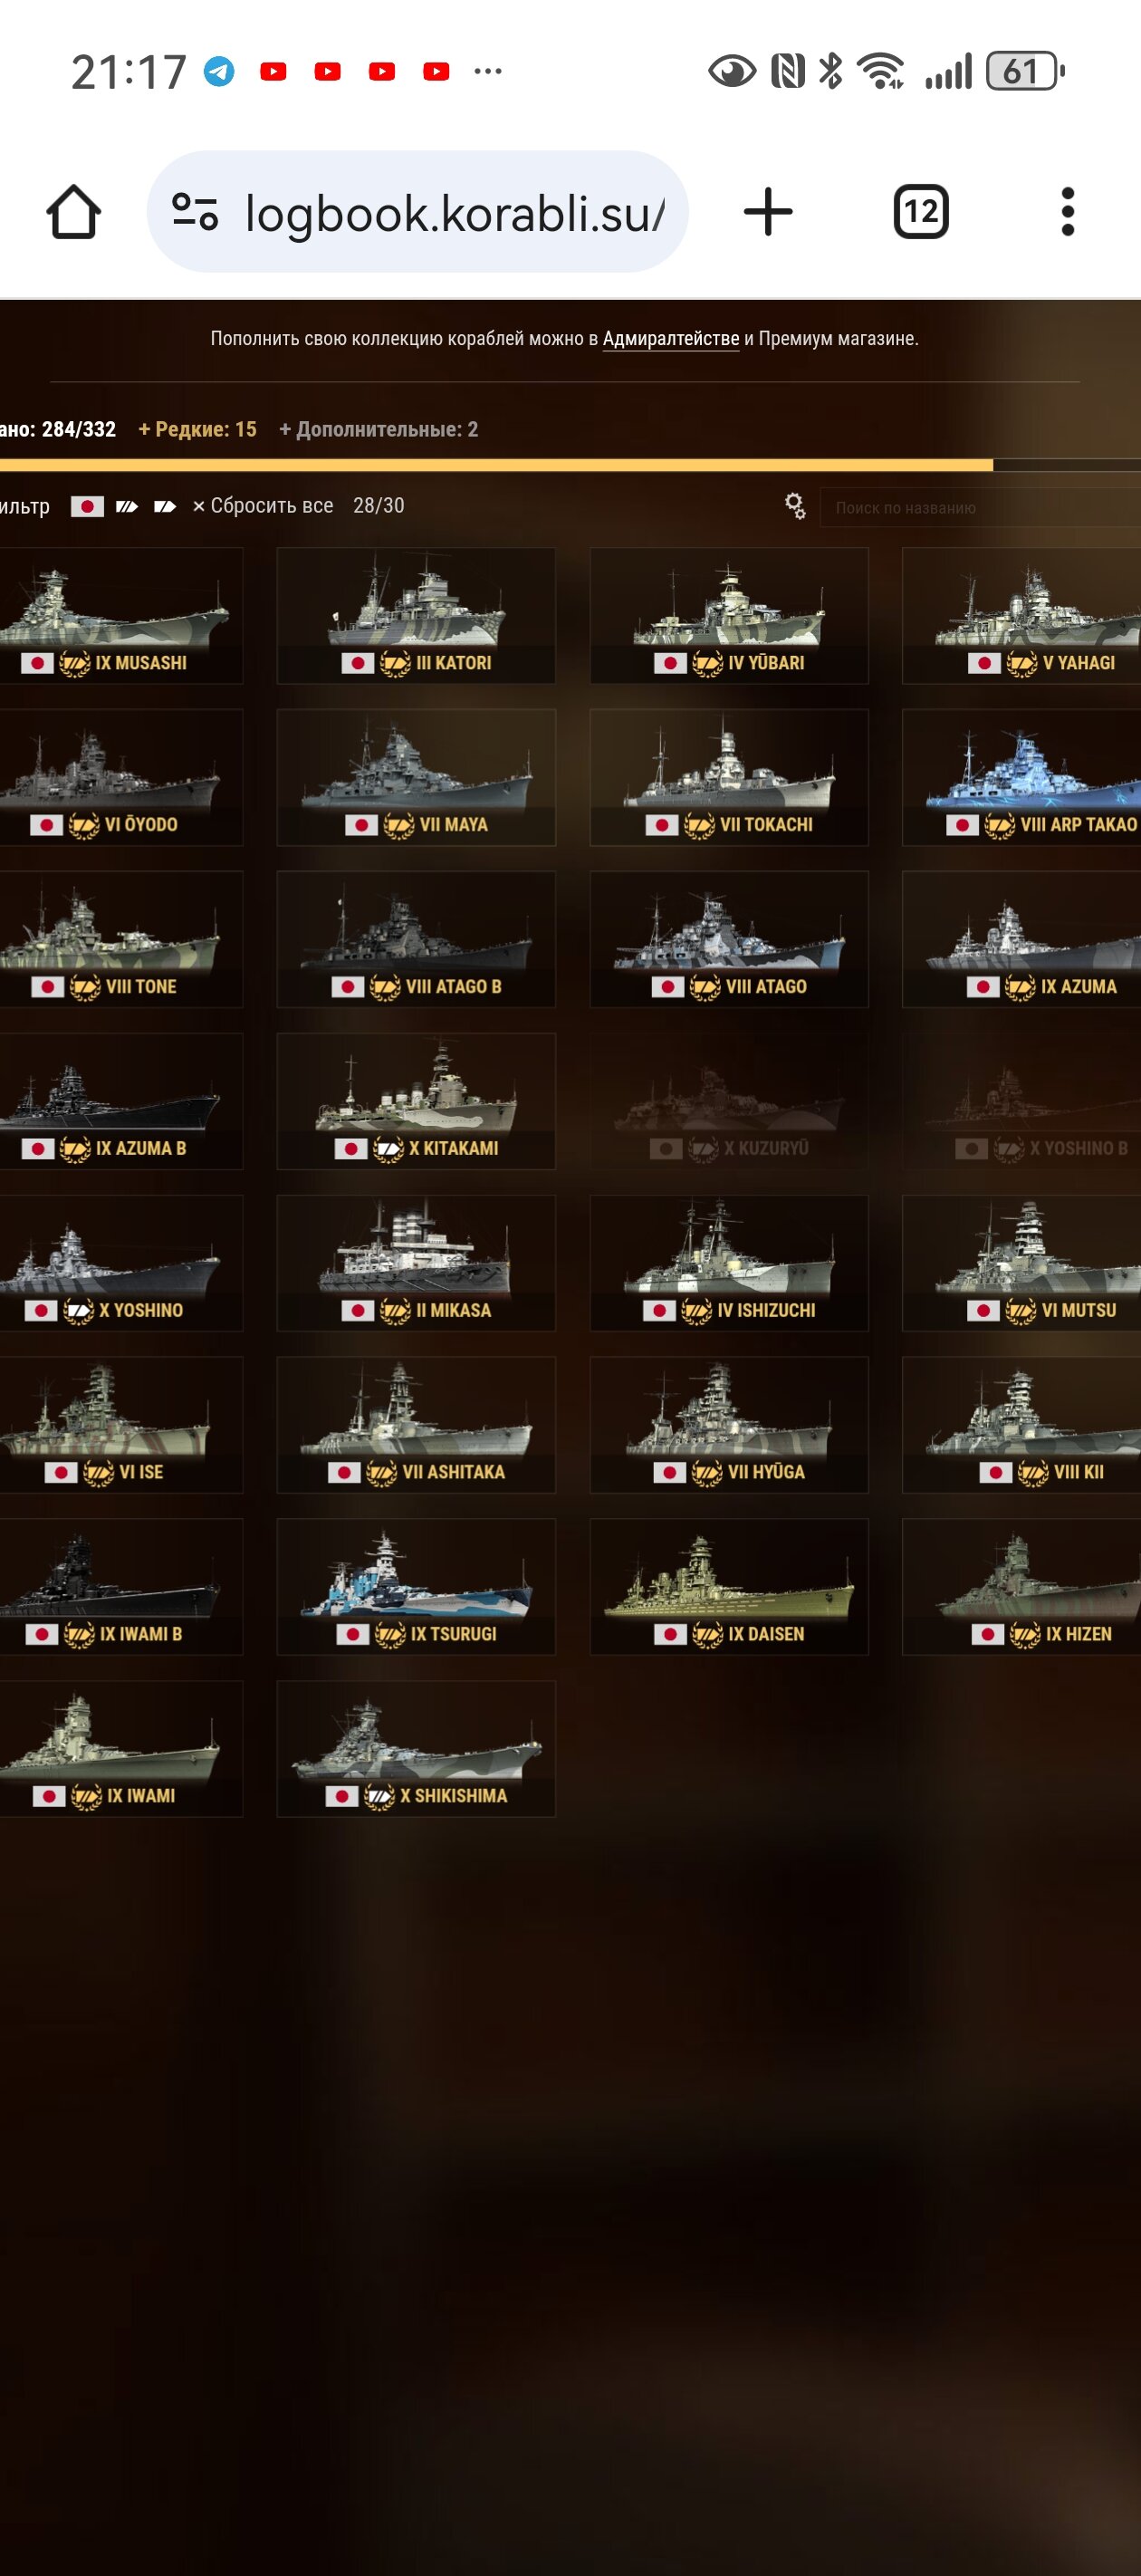
Task: Open the tab switcher showing 12
Action: (920, 212)
